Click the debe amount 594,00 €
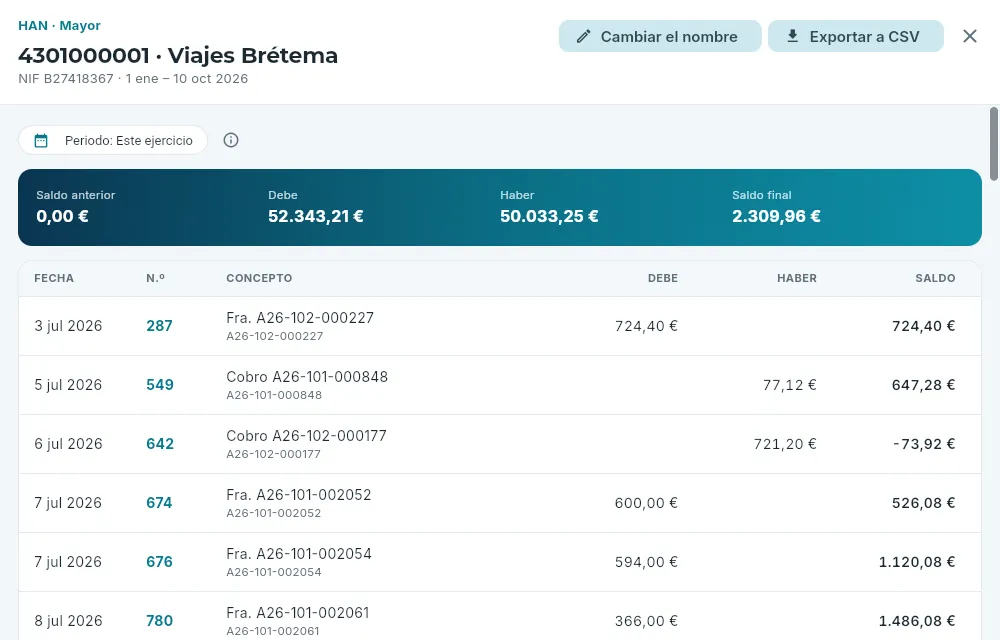 coord(646,562)
